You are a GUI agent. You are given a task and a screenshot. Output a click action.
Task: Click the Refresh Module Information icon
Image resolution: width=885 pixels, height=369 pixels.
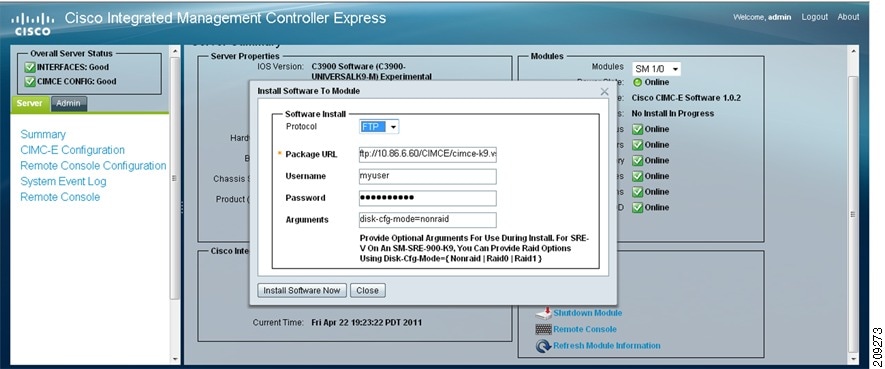coord(543,346)
